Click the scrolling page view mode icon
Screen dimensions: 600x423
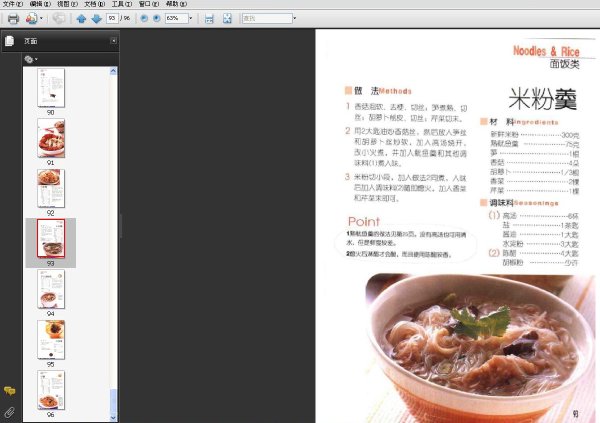(209, 18)
